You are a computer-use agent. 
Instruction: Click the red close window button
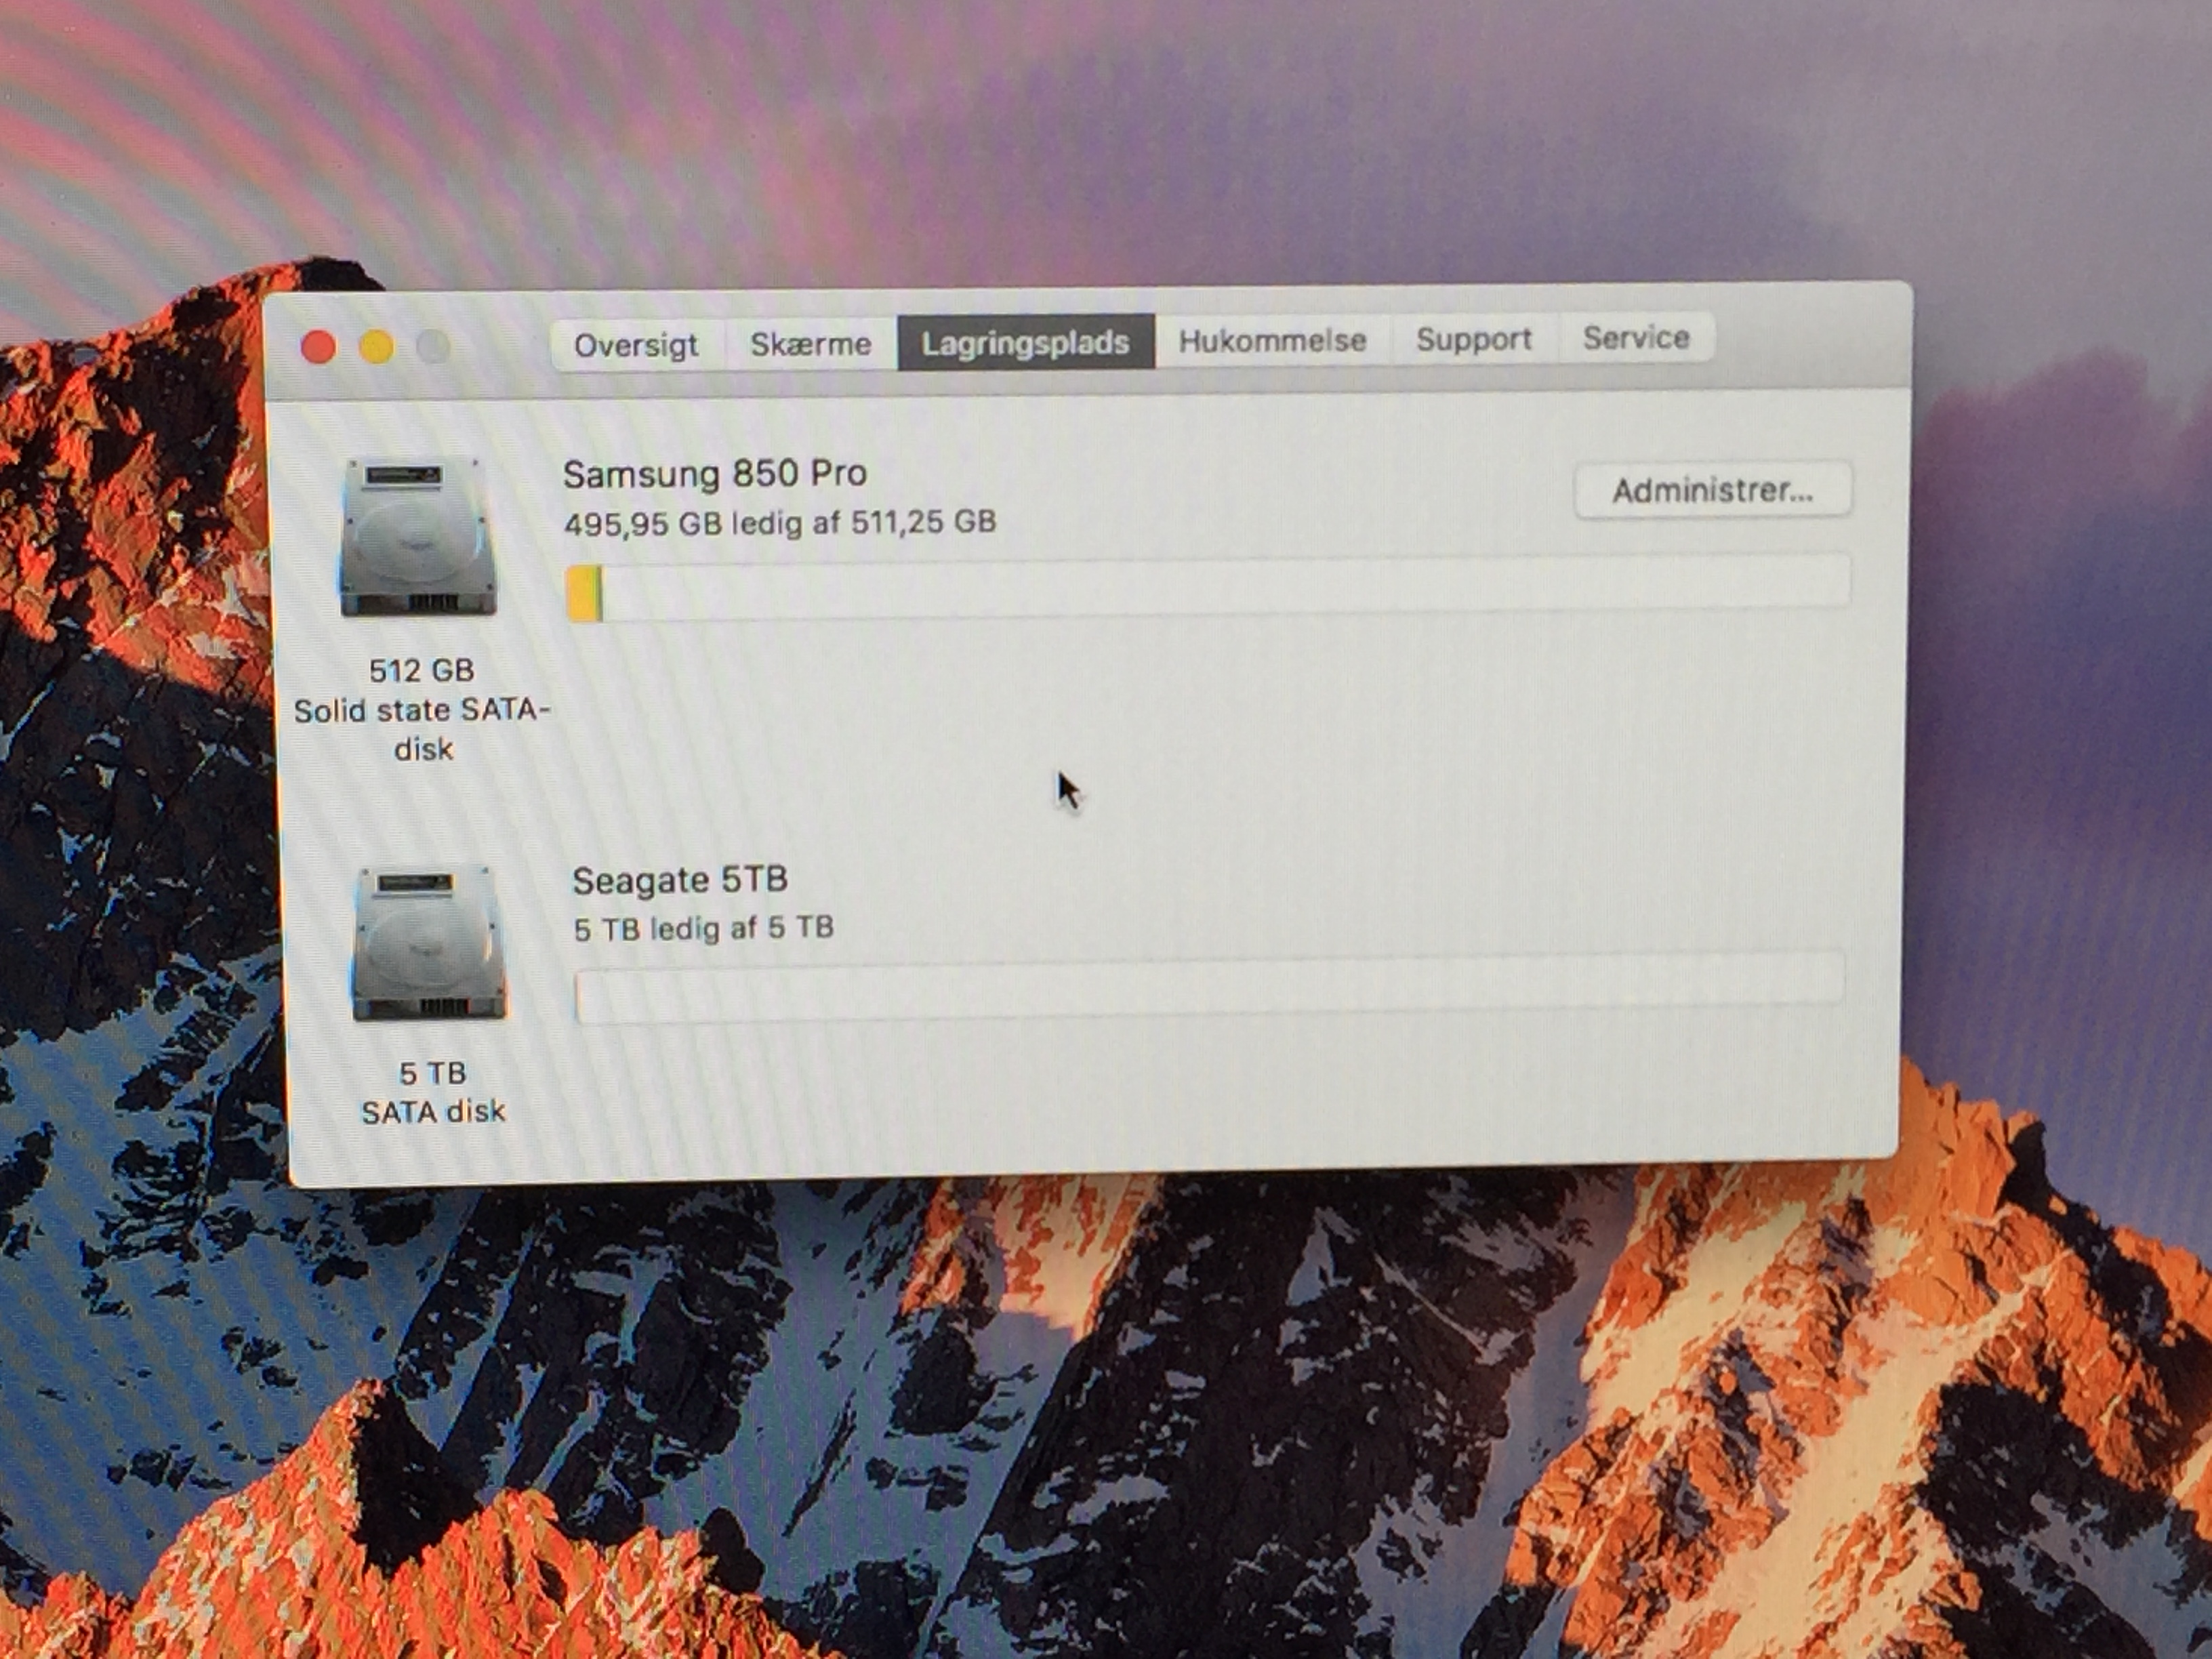[x=319, y=347]
